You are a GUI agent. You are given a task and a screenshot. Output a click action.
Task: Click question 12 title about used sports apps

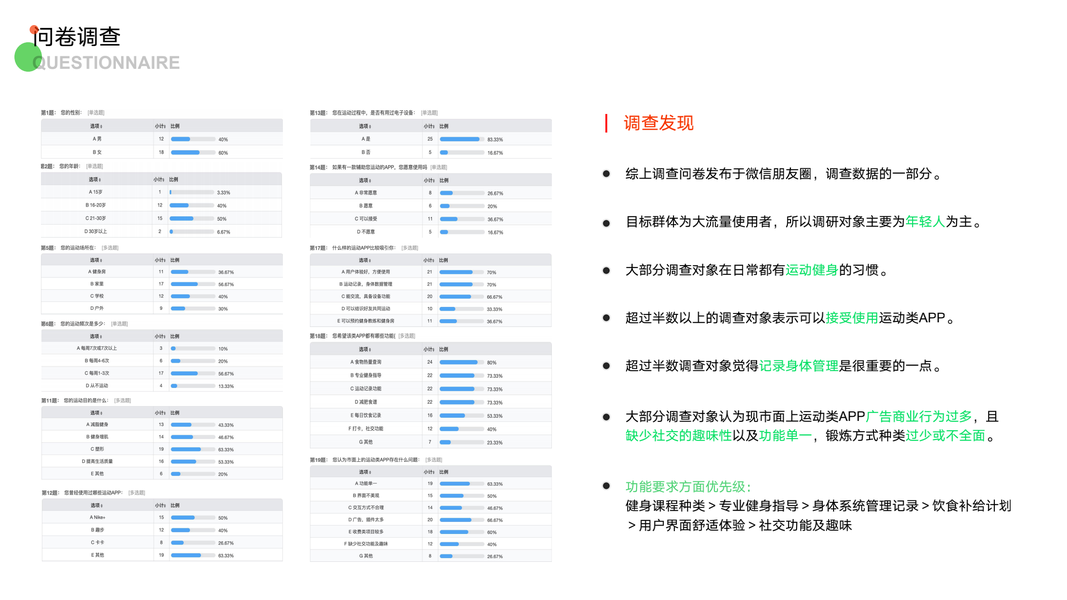point(93,493)
